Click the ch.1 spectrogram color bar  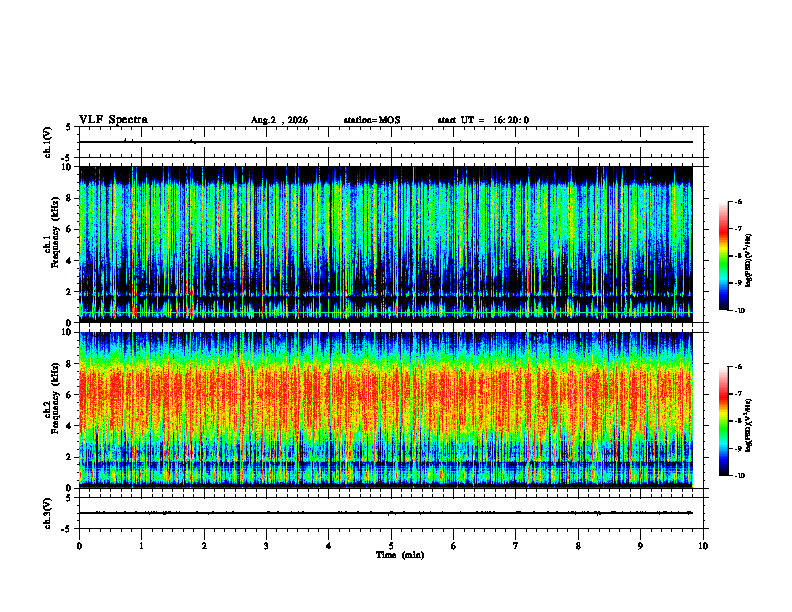point(723,256)
